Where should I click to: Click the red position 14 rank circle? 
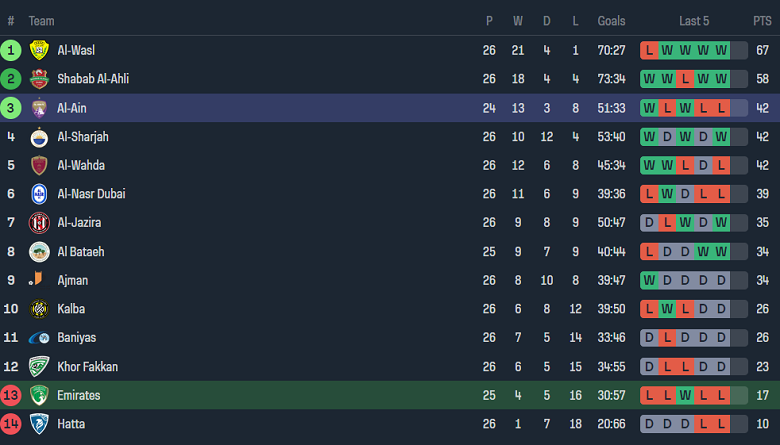(11, 424)
